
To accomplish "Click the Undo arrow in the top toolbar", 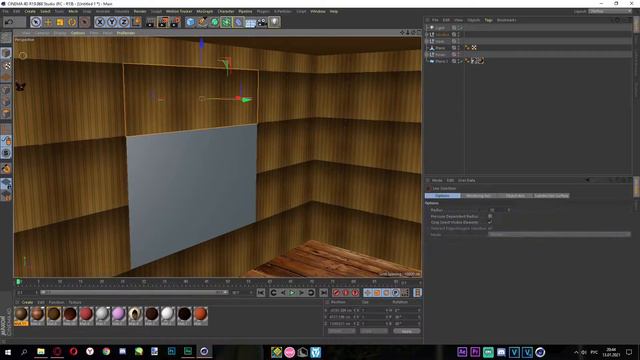I will coord(9,22).
